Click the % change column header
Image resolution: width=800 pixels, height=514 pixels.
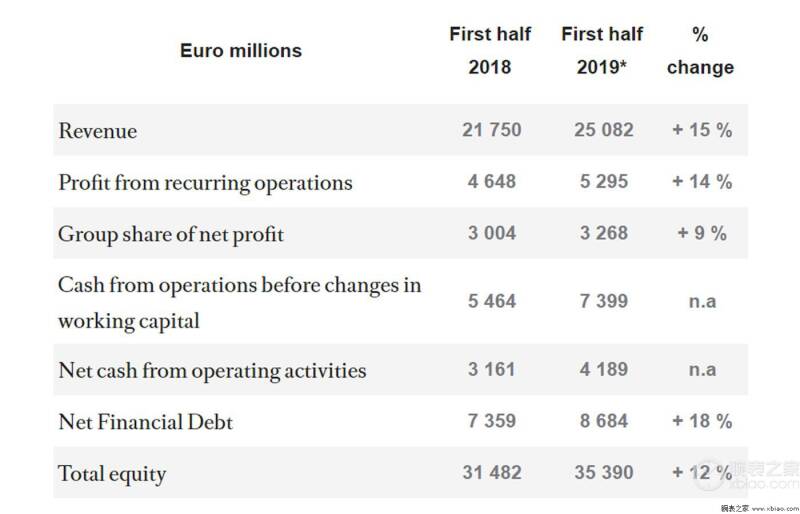(x=700, y=50)
